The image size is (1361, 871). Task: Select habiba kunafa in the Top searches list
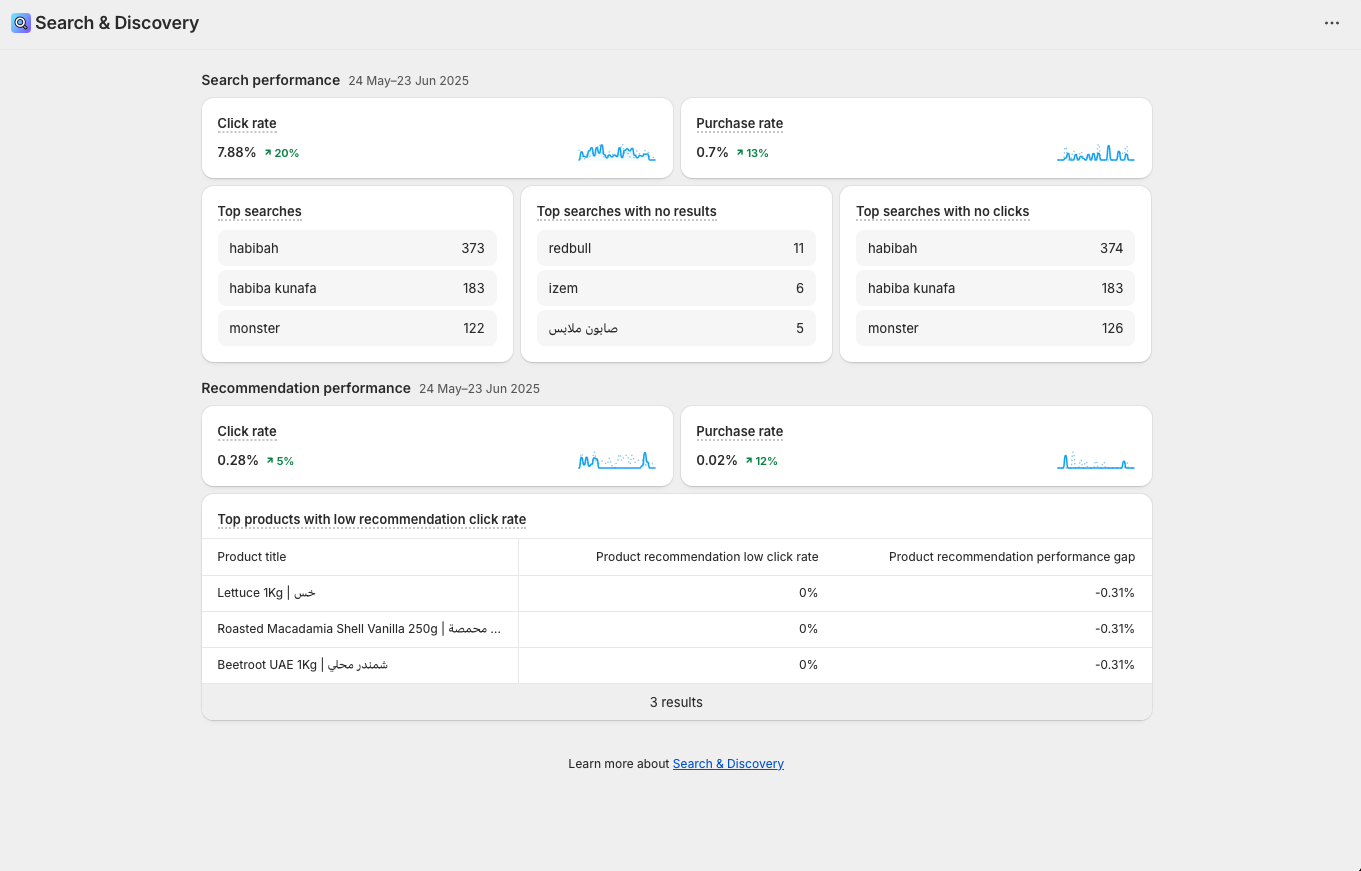click(x=357, y=288)
